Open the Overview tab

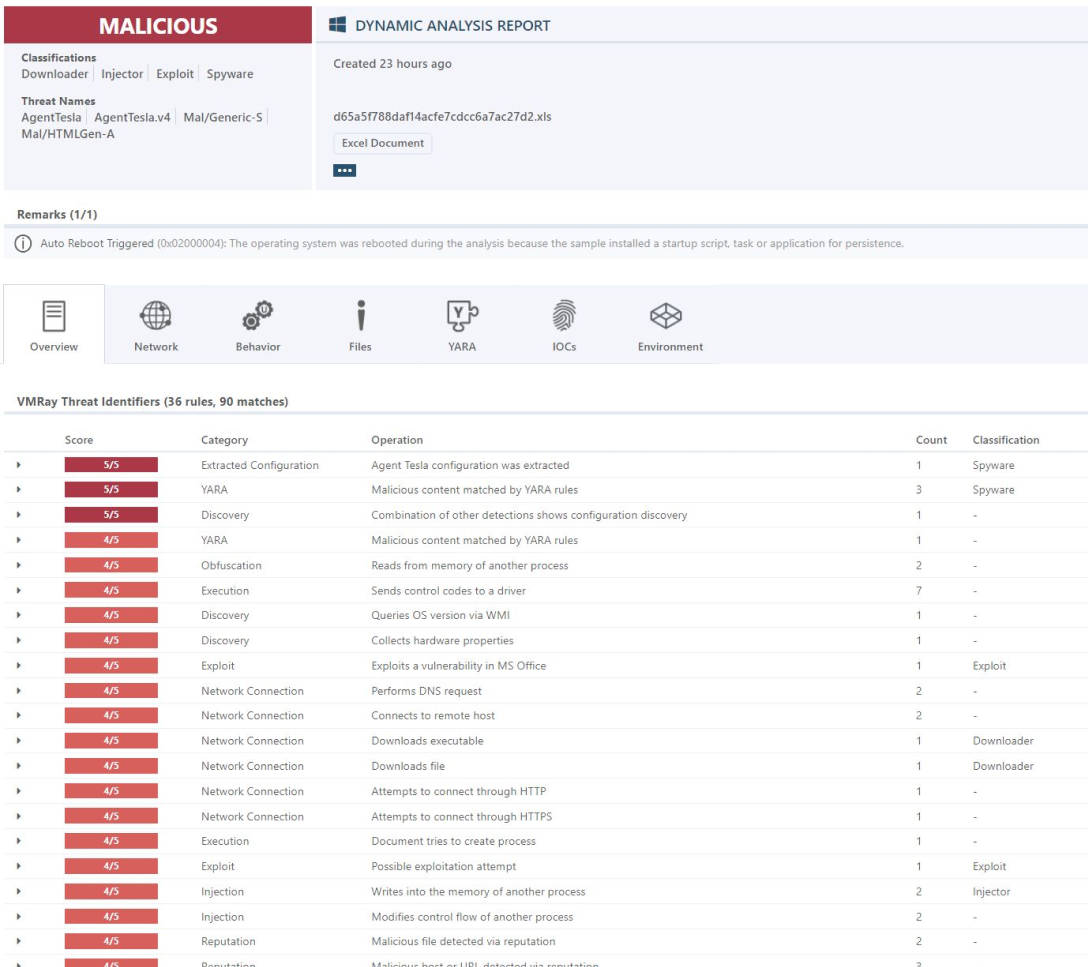54,325
